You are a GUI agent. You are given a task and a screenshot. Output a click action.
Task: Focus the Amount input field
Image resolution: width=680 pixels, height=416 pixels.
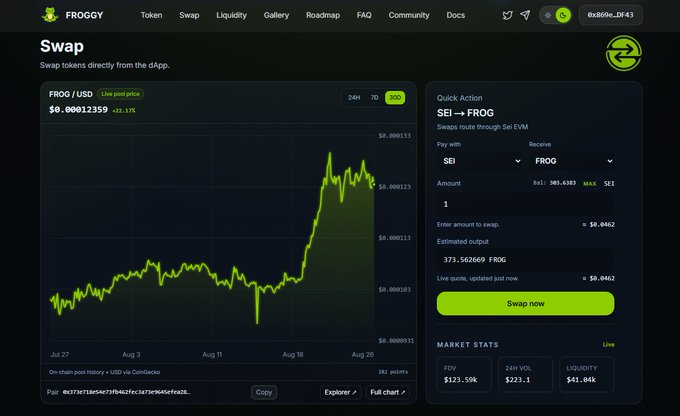tap(526, 204)
